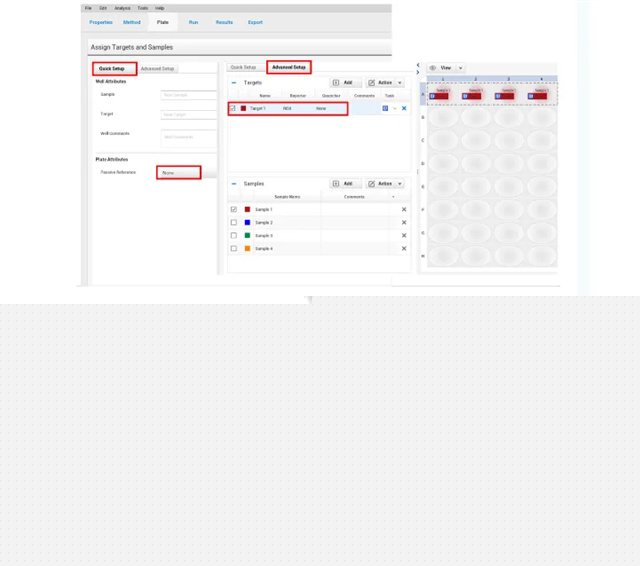The height and width of the screenshot is (566, 640).
Task: Check the Sample 2 checkbox
Action: click(234, 222)
